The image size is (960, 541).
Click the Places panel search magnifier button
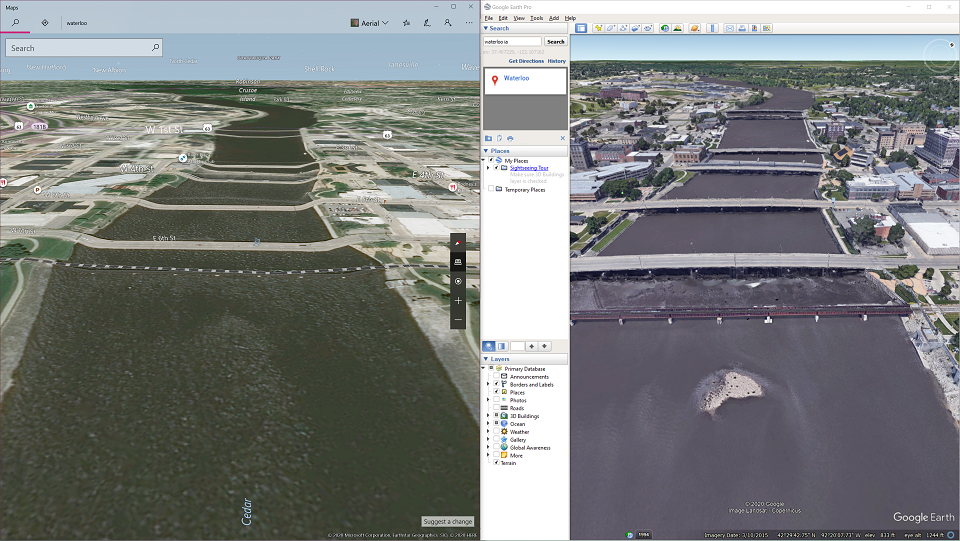489,346
